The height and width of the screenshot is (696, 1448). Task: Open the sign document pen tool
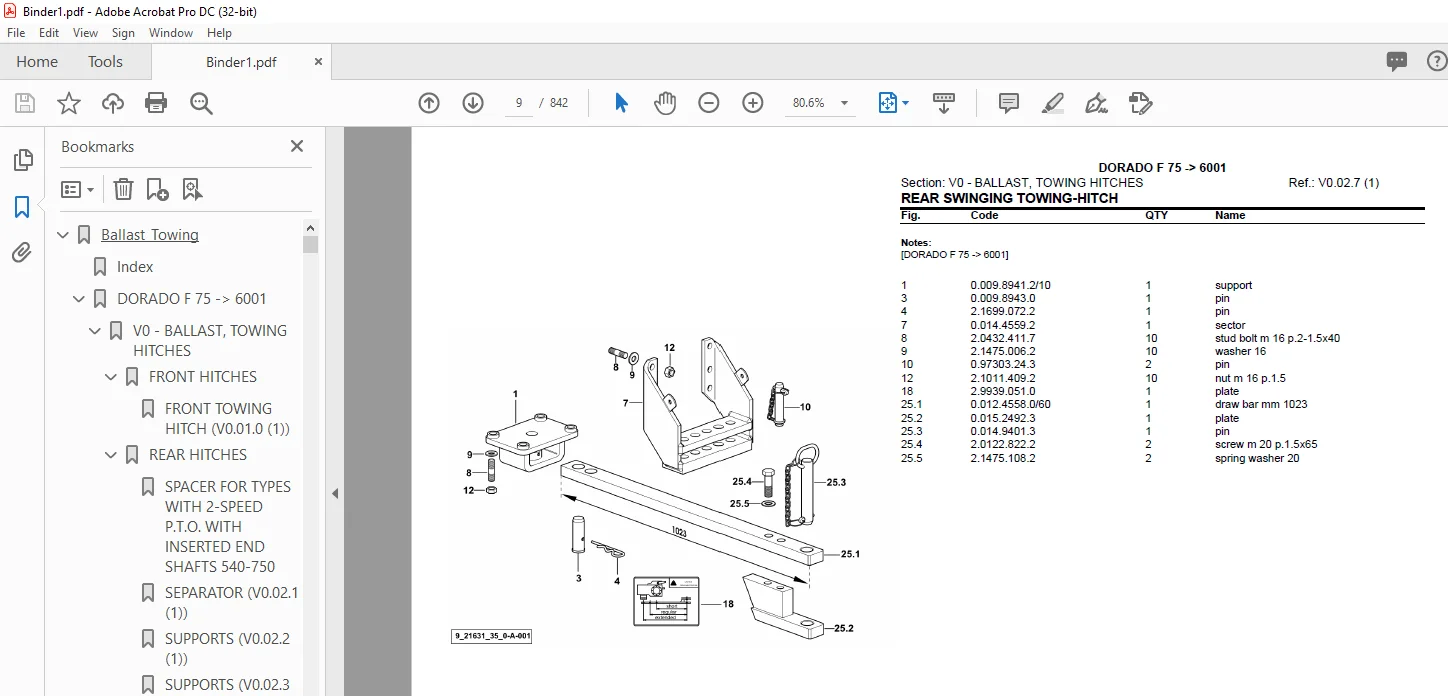click(x=1097, y=103)
